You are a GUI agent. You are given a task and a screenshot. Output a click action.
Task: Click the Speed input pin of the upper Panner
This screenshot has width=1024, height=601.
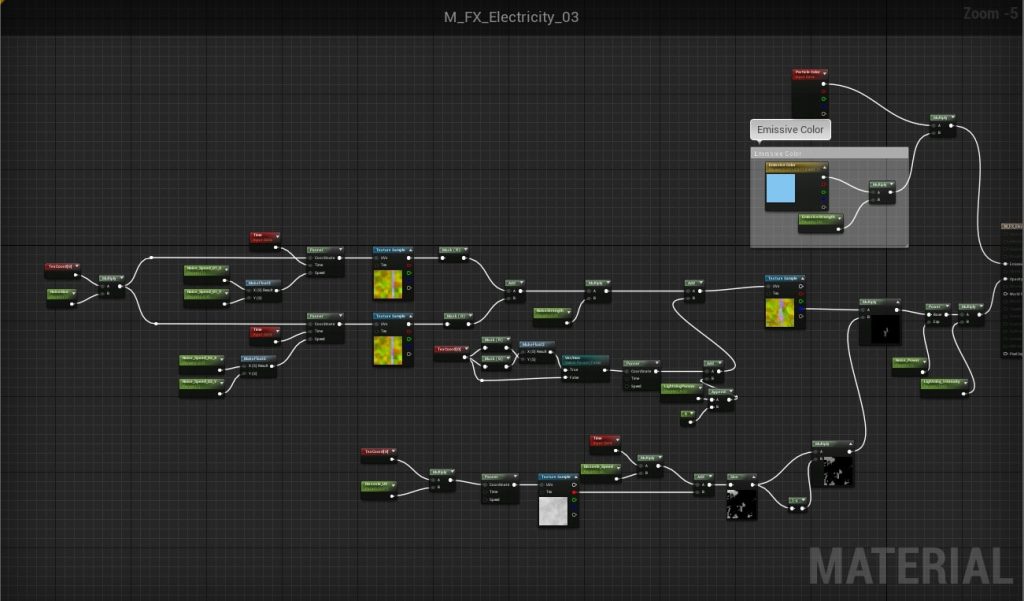click(310, 272)
